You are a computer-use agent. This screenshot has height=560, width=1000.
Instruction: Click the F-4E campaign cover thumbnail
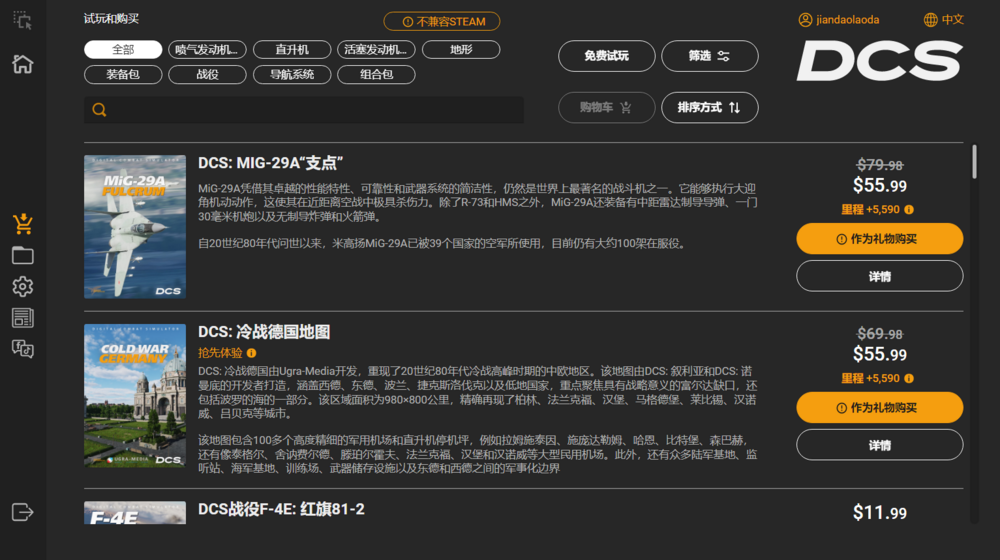135,513
